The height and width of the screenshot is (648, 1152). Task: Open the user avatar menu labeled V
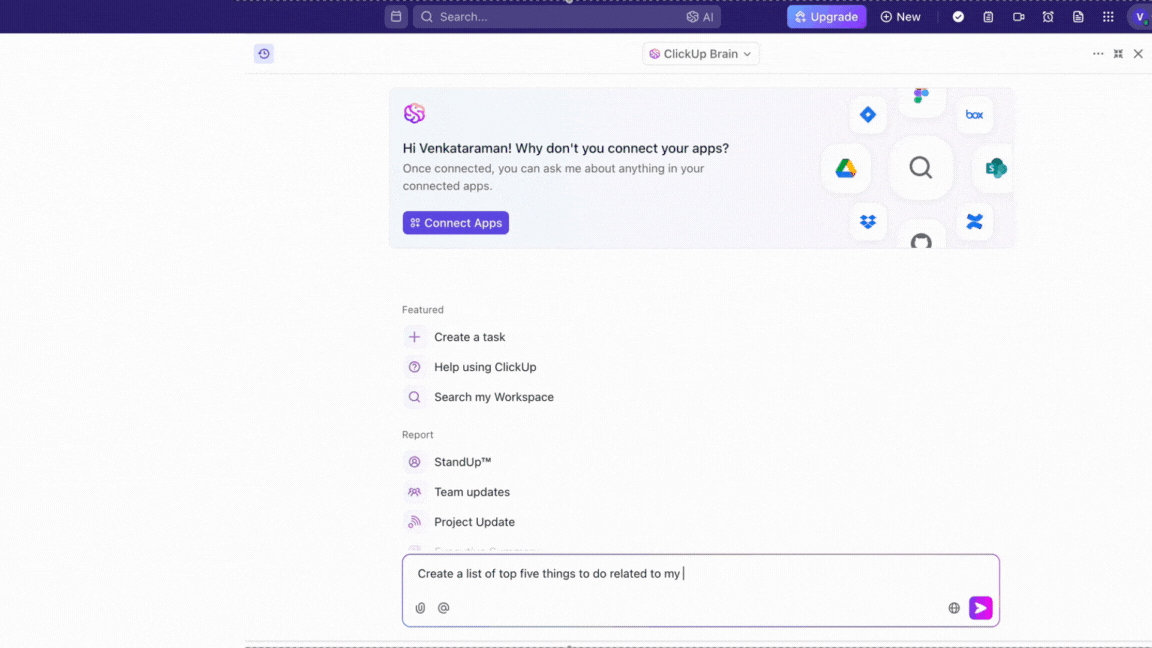point(1140,17)
